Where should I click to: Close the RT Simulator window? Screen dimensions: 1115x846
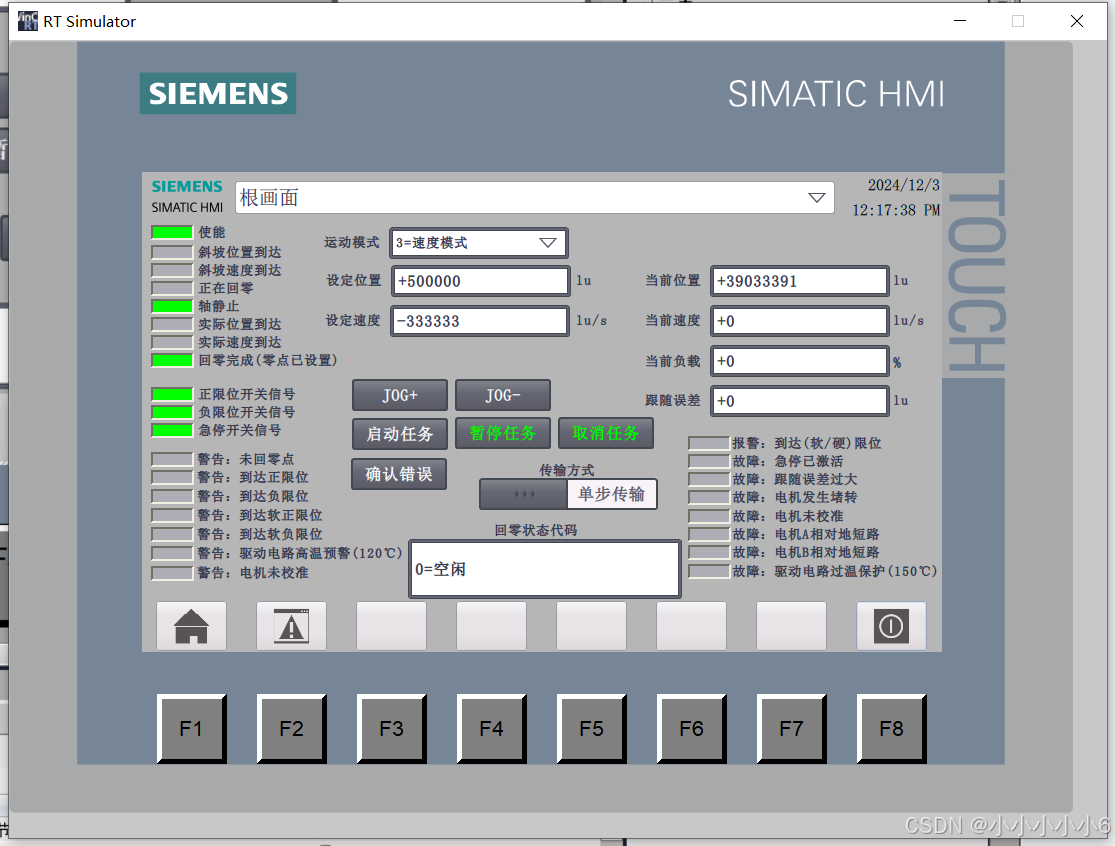[1077, 21]
